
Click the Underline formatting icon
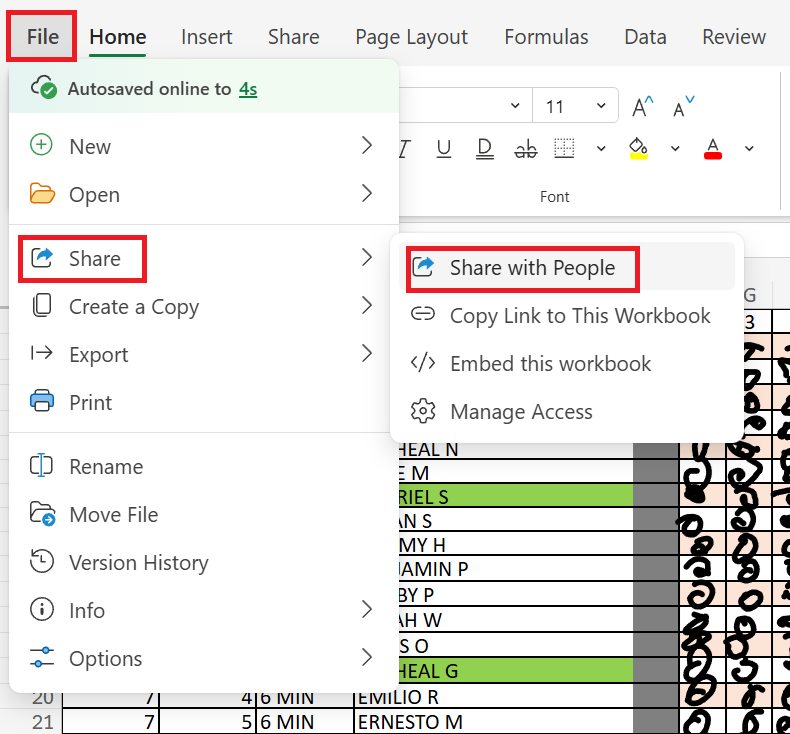pyautogui.click(x=444, y=148)
